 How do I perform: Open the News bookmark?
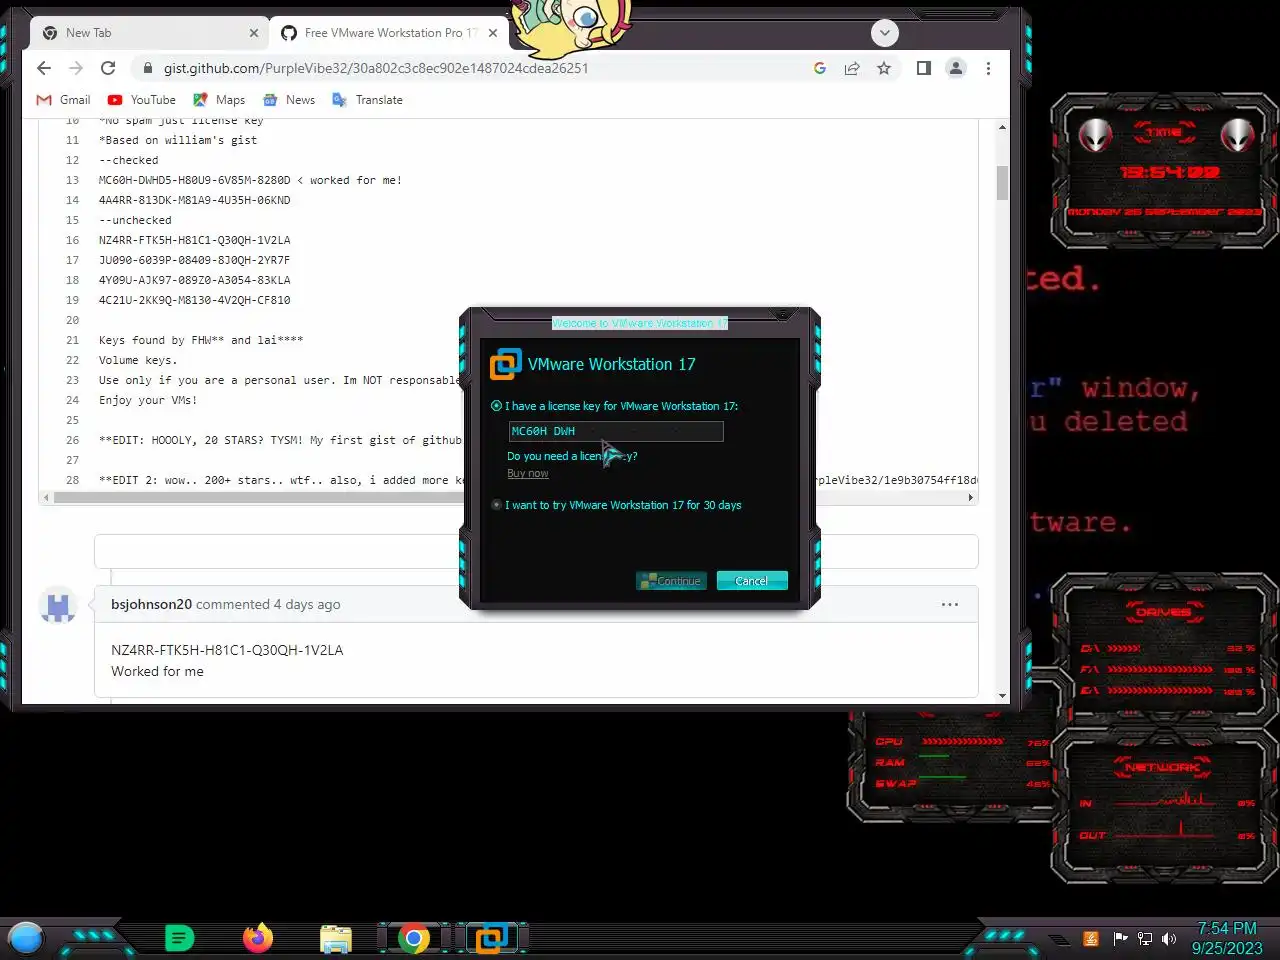pos(289,100)
